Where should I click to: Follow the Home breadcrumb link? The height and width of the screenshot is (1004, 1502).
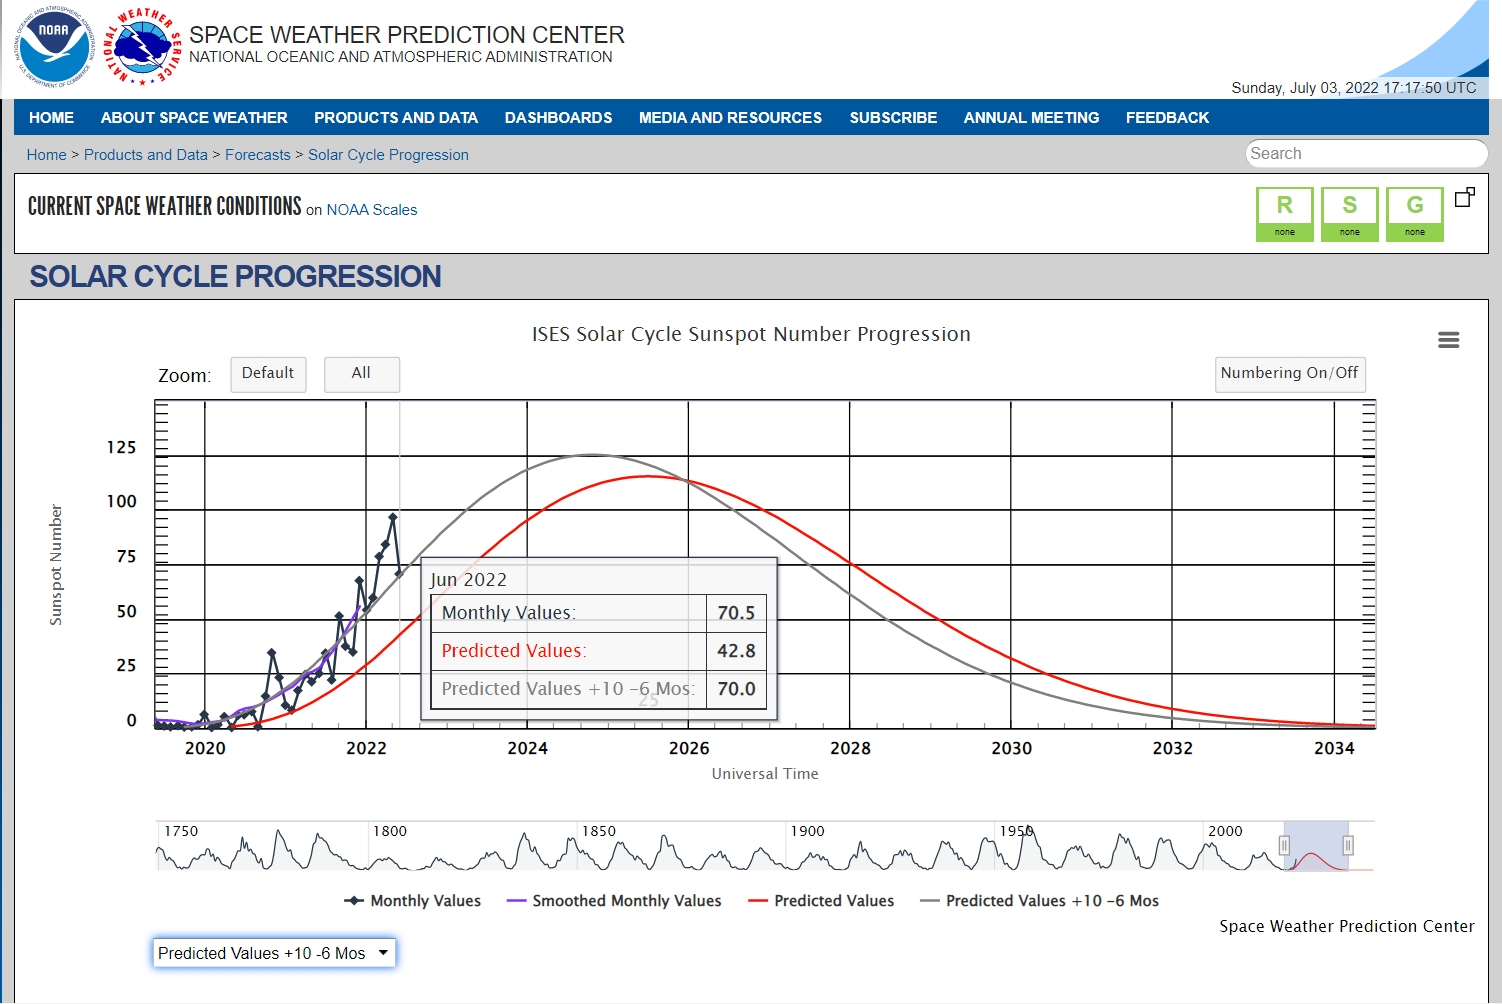[47, 155]
